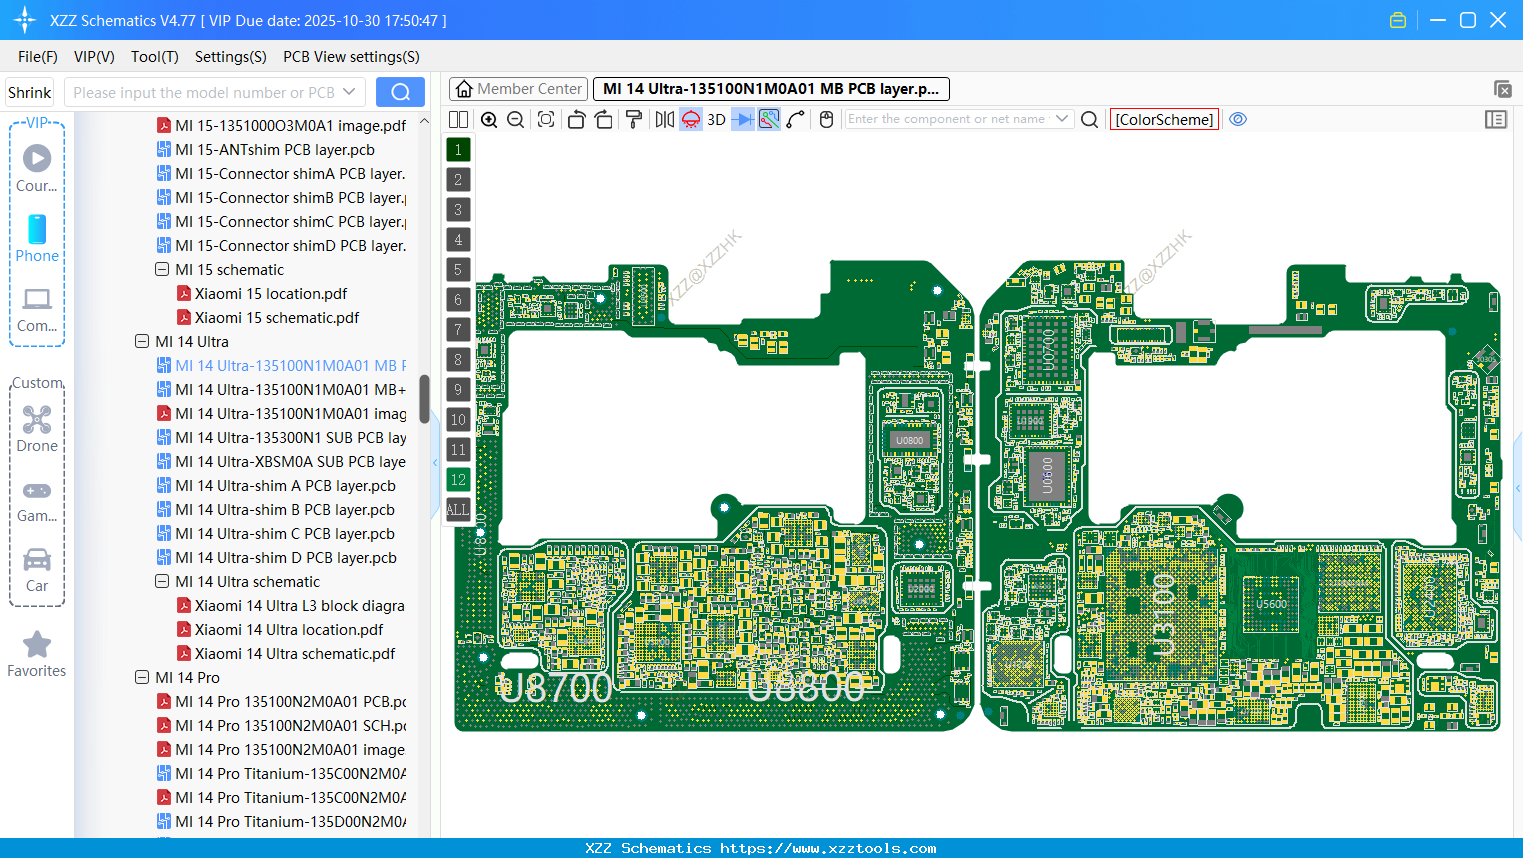The height and width of the screenshot is (858, 1523).
Task: Collapse the MI 15 schematic section
Action: tap(161, 269)
